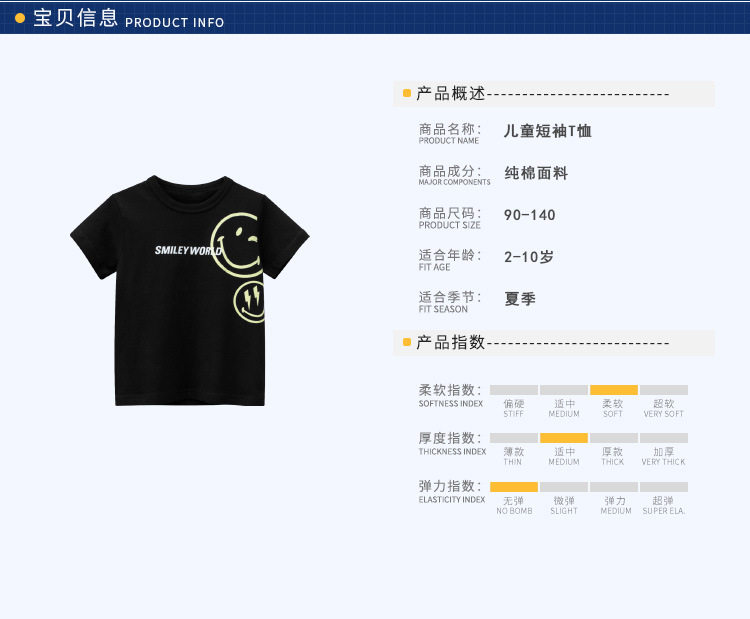
Task: Click the orange square next to 产品概述
Action: tap(407, 93)
